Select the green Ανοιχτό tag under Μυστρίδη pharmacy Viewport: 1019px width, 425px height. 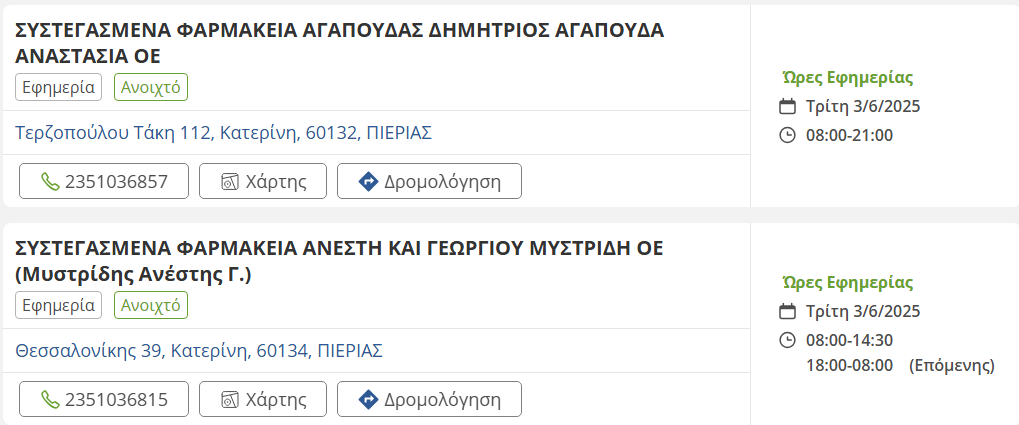[151, 305]
